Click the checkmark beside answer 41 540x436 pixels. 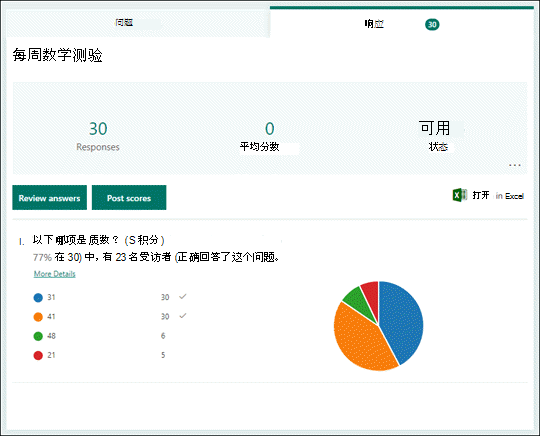(183, 316)
